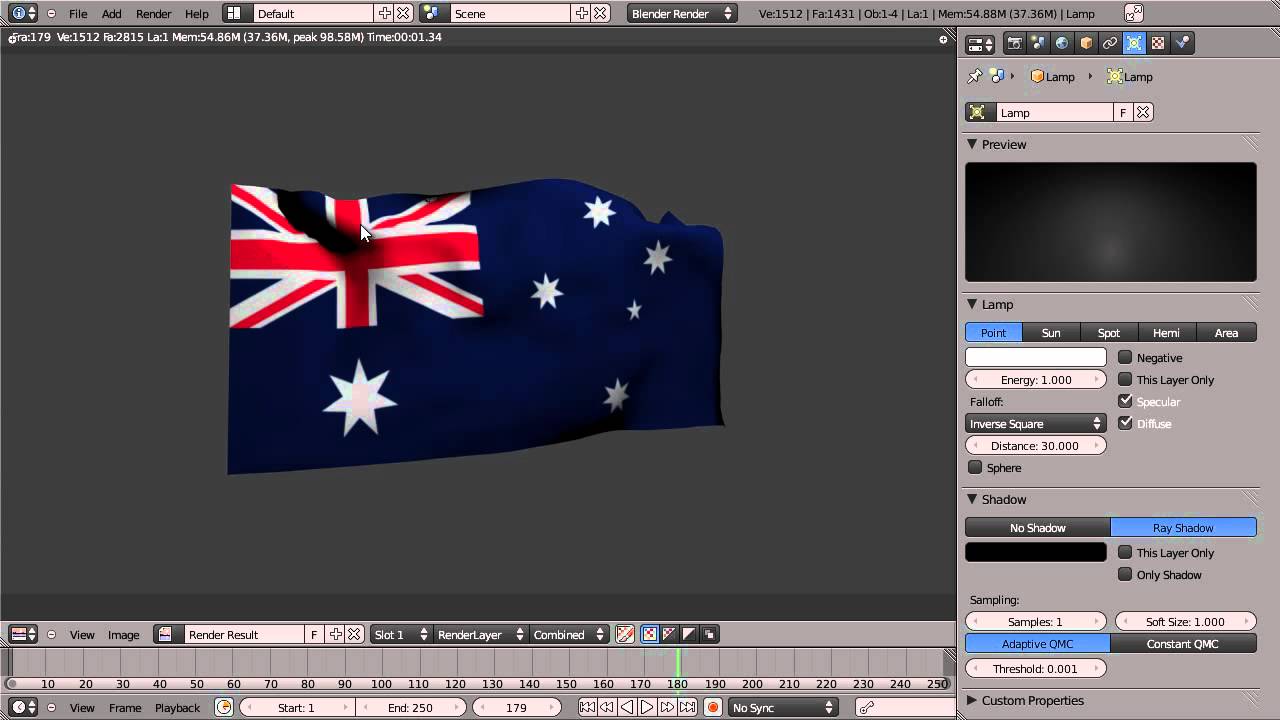Show alpha channel only icon

pyautogui.click(x=689, y=634)
